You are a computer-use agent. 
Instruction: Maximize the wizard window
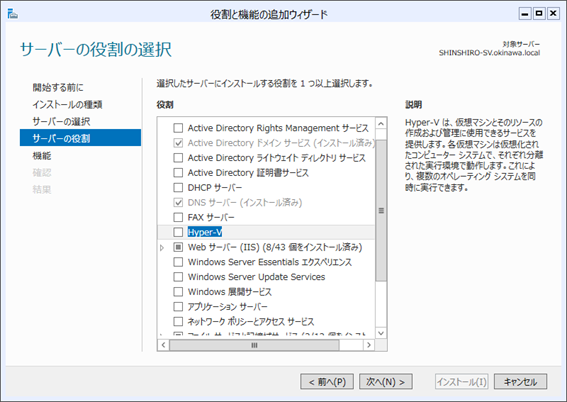click(x=539, y=14)
